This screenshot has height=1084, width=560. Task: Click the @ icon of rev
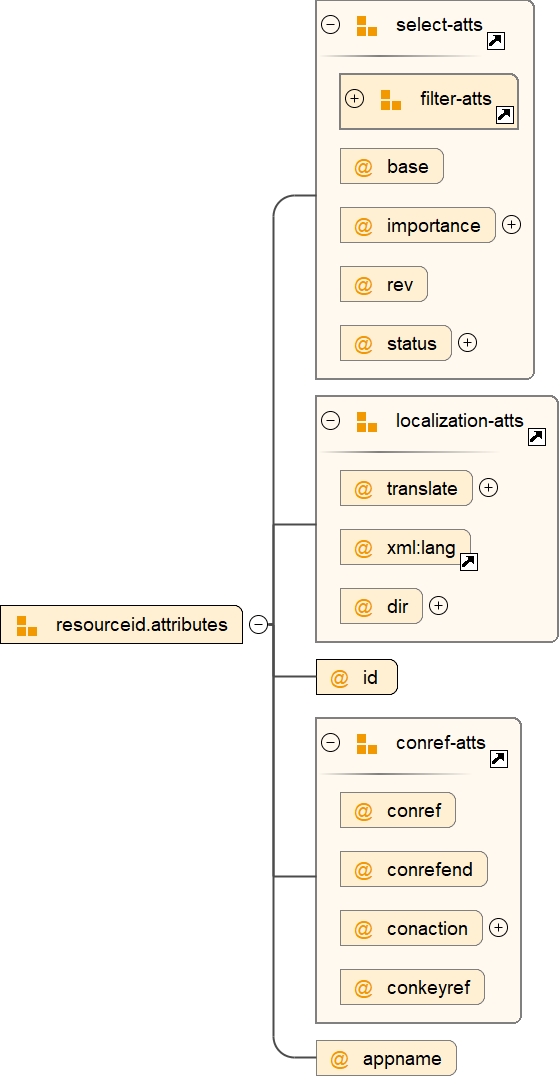coord(363,285)
